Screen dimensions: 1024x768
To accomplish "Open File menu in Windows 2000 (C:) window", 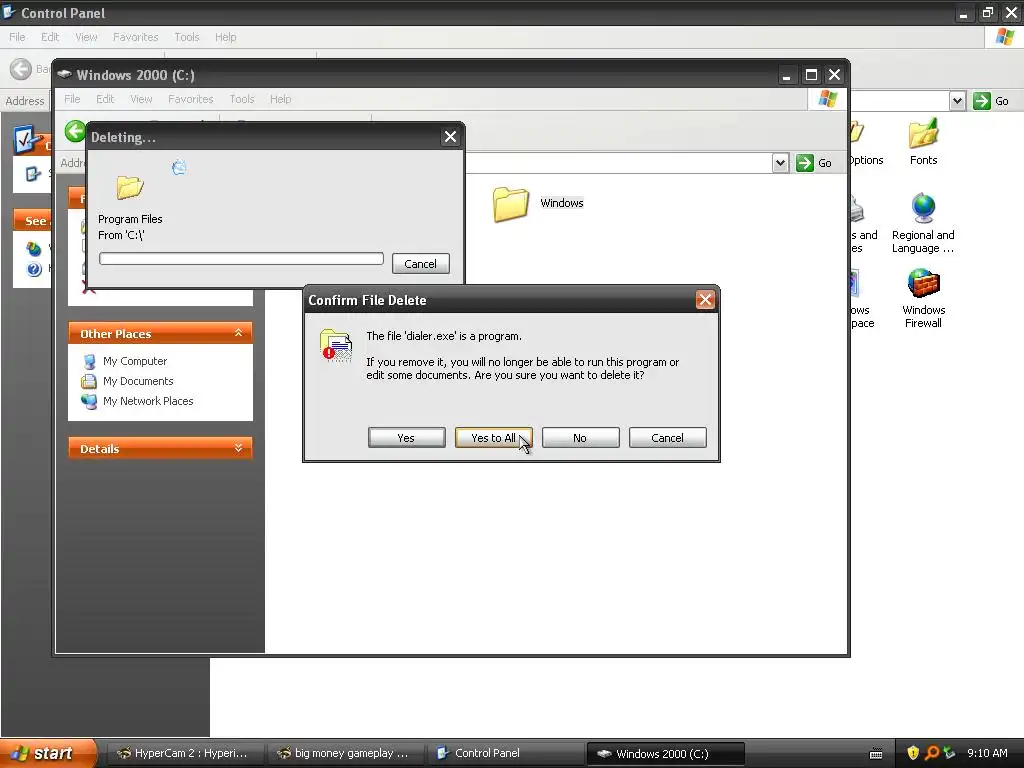I will pos(72,99).
